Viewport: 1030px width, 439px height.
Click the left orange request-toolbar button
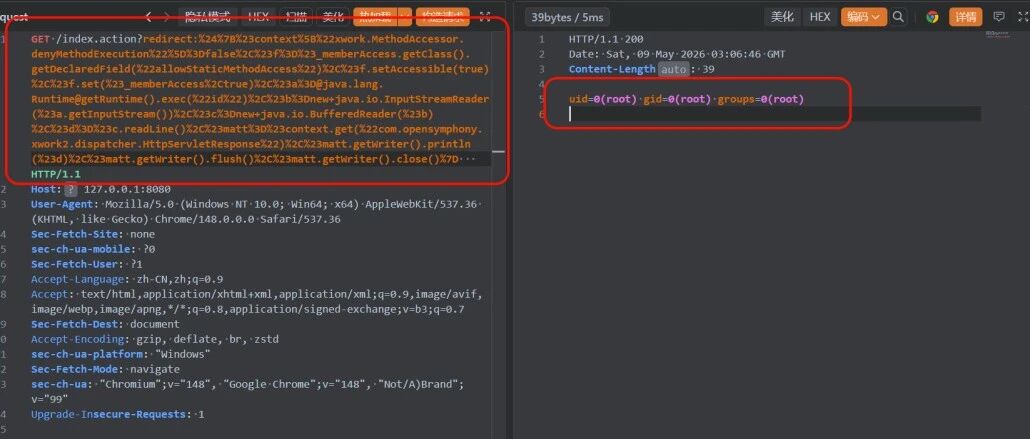tap(376, 17)
